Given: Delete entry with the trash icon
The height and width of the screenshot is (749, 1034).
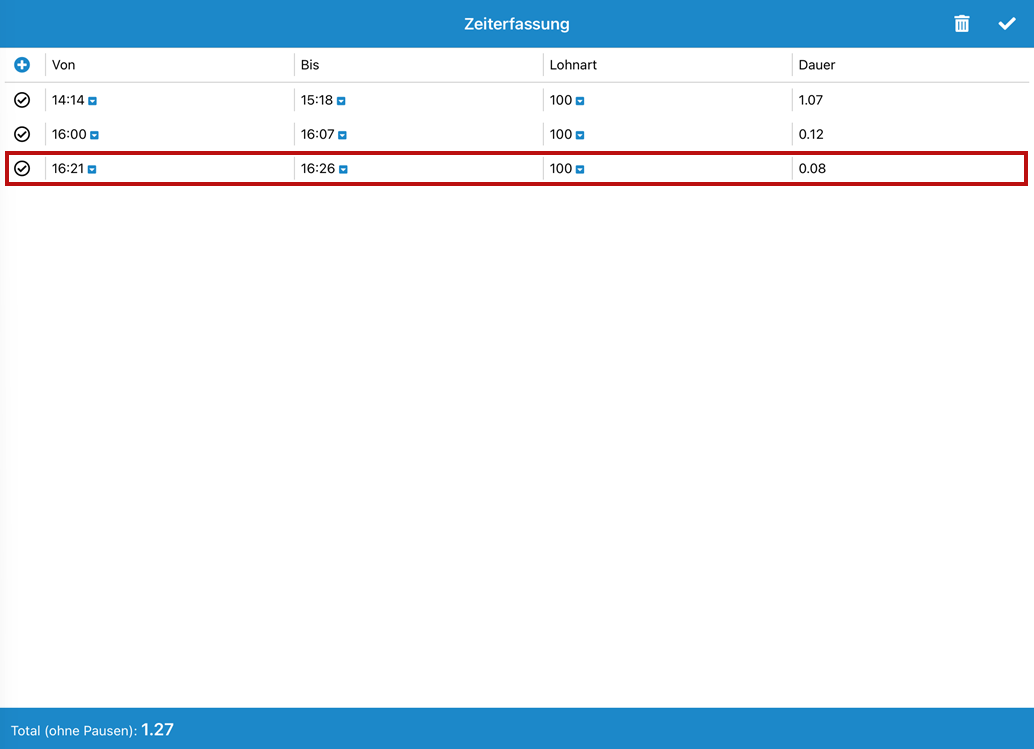Looking at the screenshot, I should point(961,24).
